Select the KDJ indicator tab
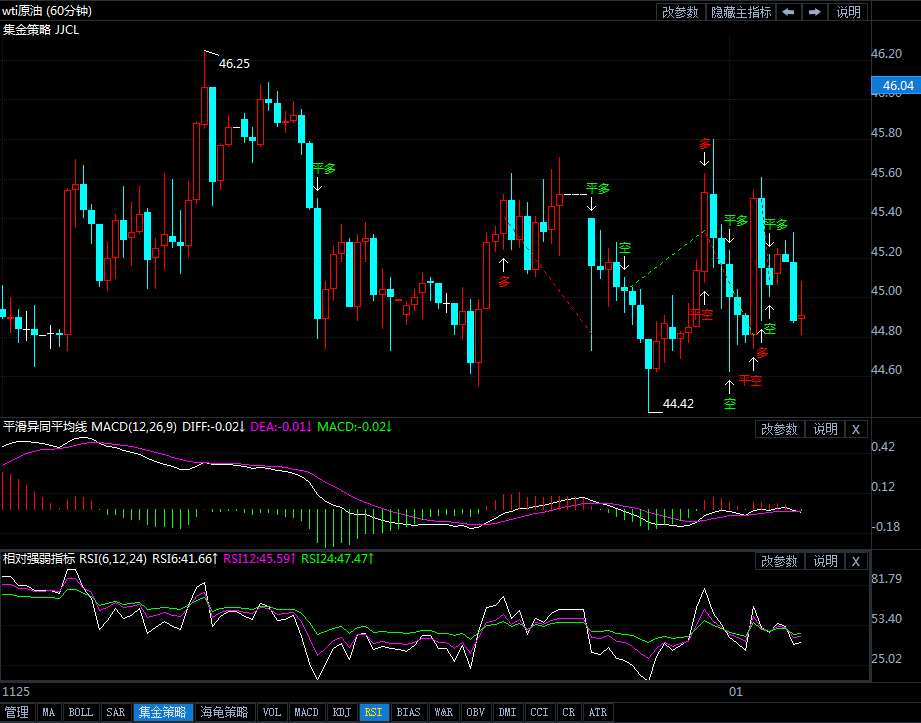 pos(342,713)
